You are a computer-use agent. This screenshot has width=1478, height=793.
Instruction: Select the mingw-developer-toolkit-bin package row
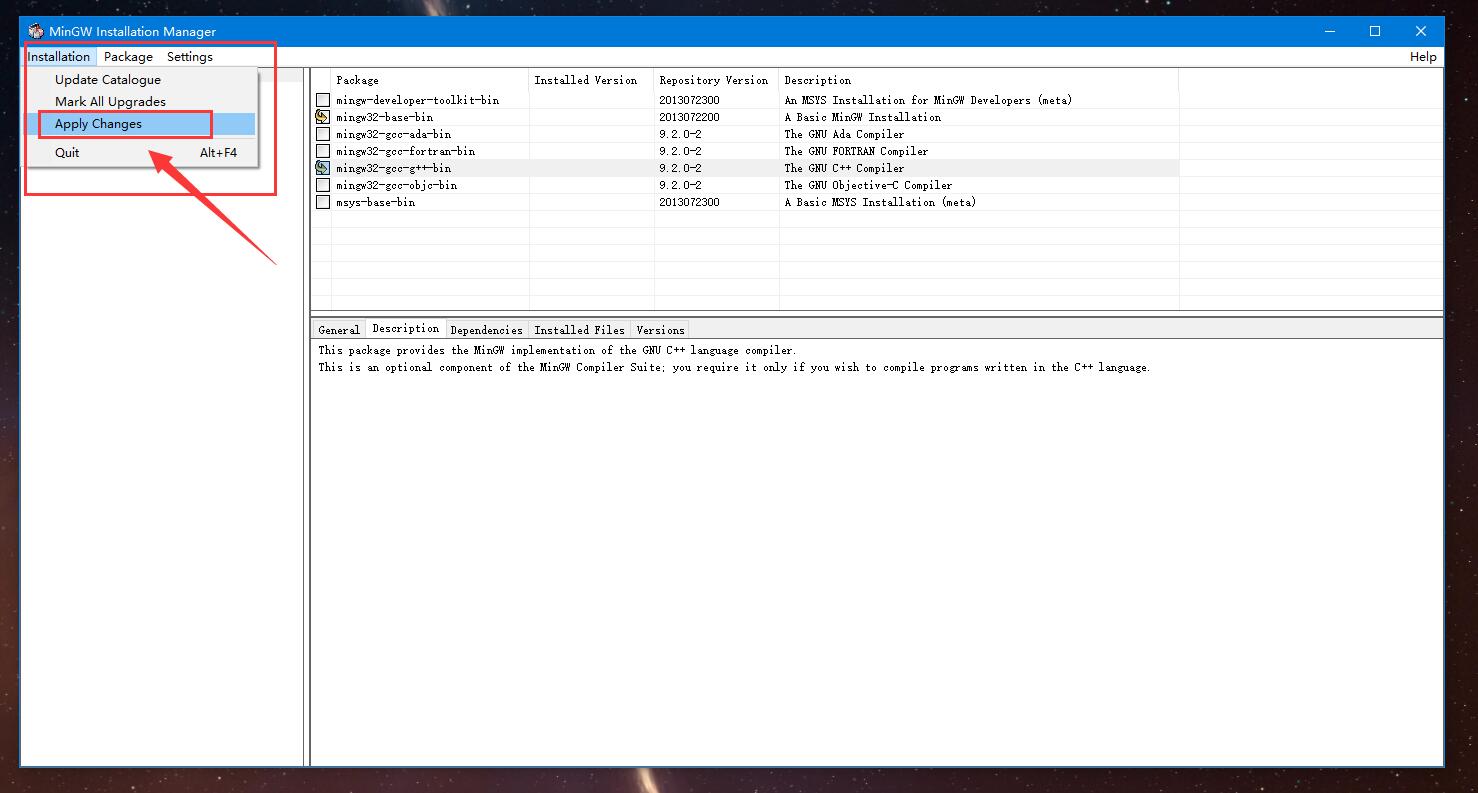pos(745,100)
